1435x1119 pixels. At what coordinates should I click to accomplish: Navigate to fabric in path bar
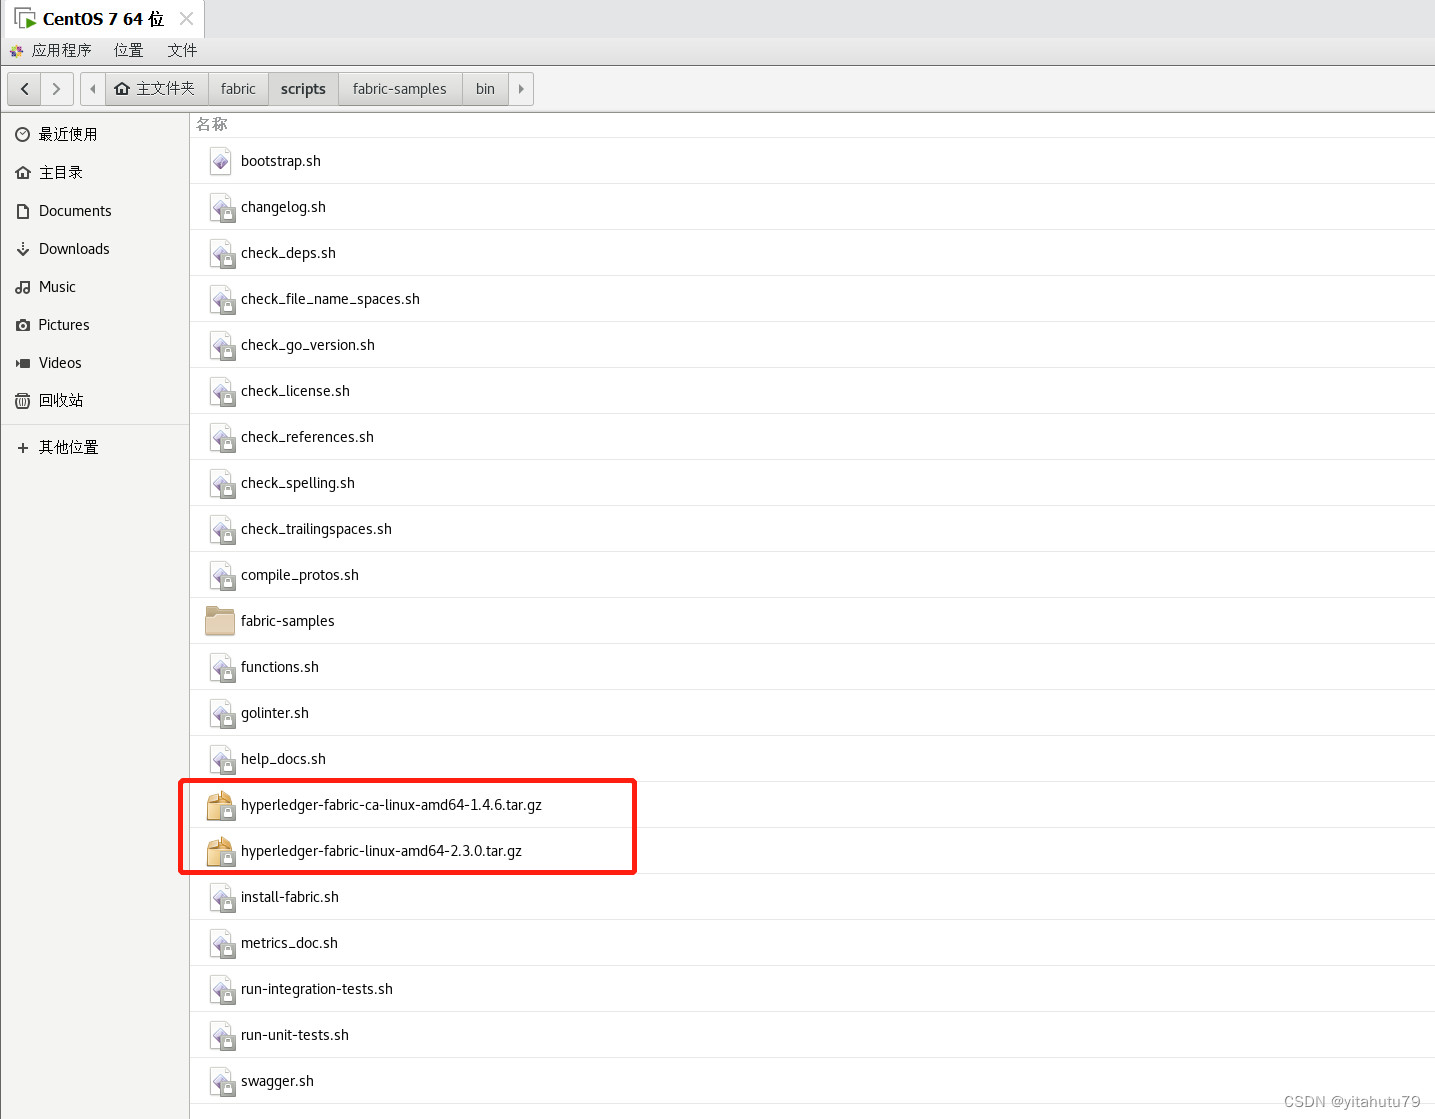coord(238,89)
